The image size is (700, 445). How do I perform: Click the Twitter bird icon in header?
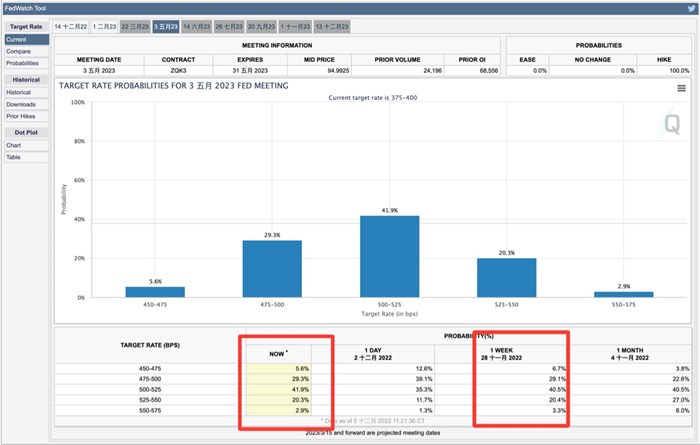[x=687, y=8]
